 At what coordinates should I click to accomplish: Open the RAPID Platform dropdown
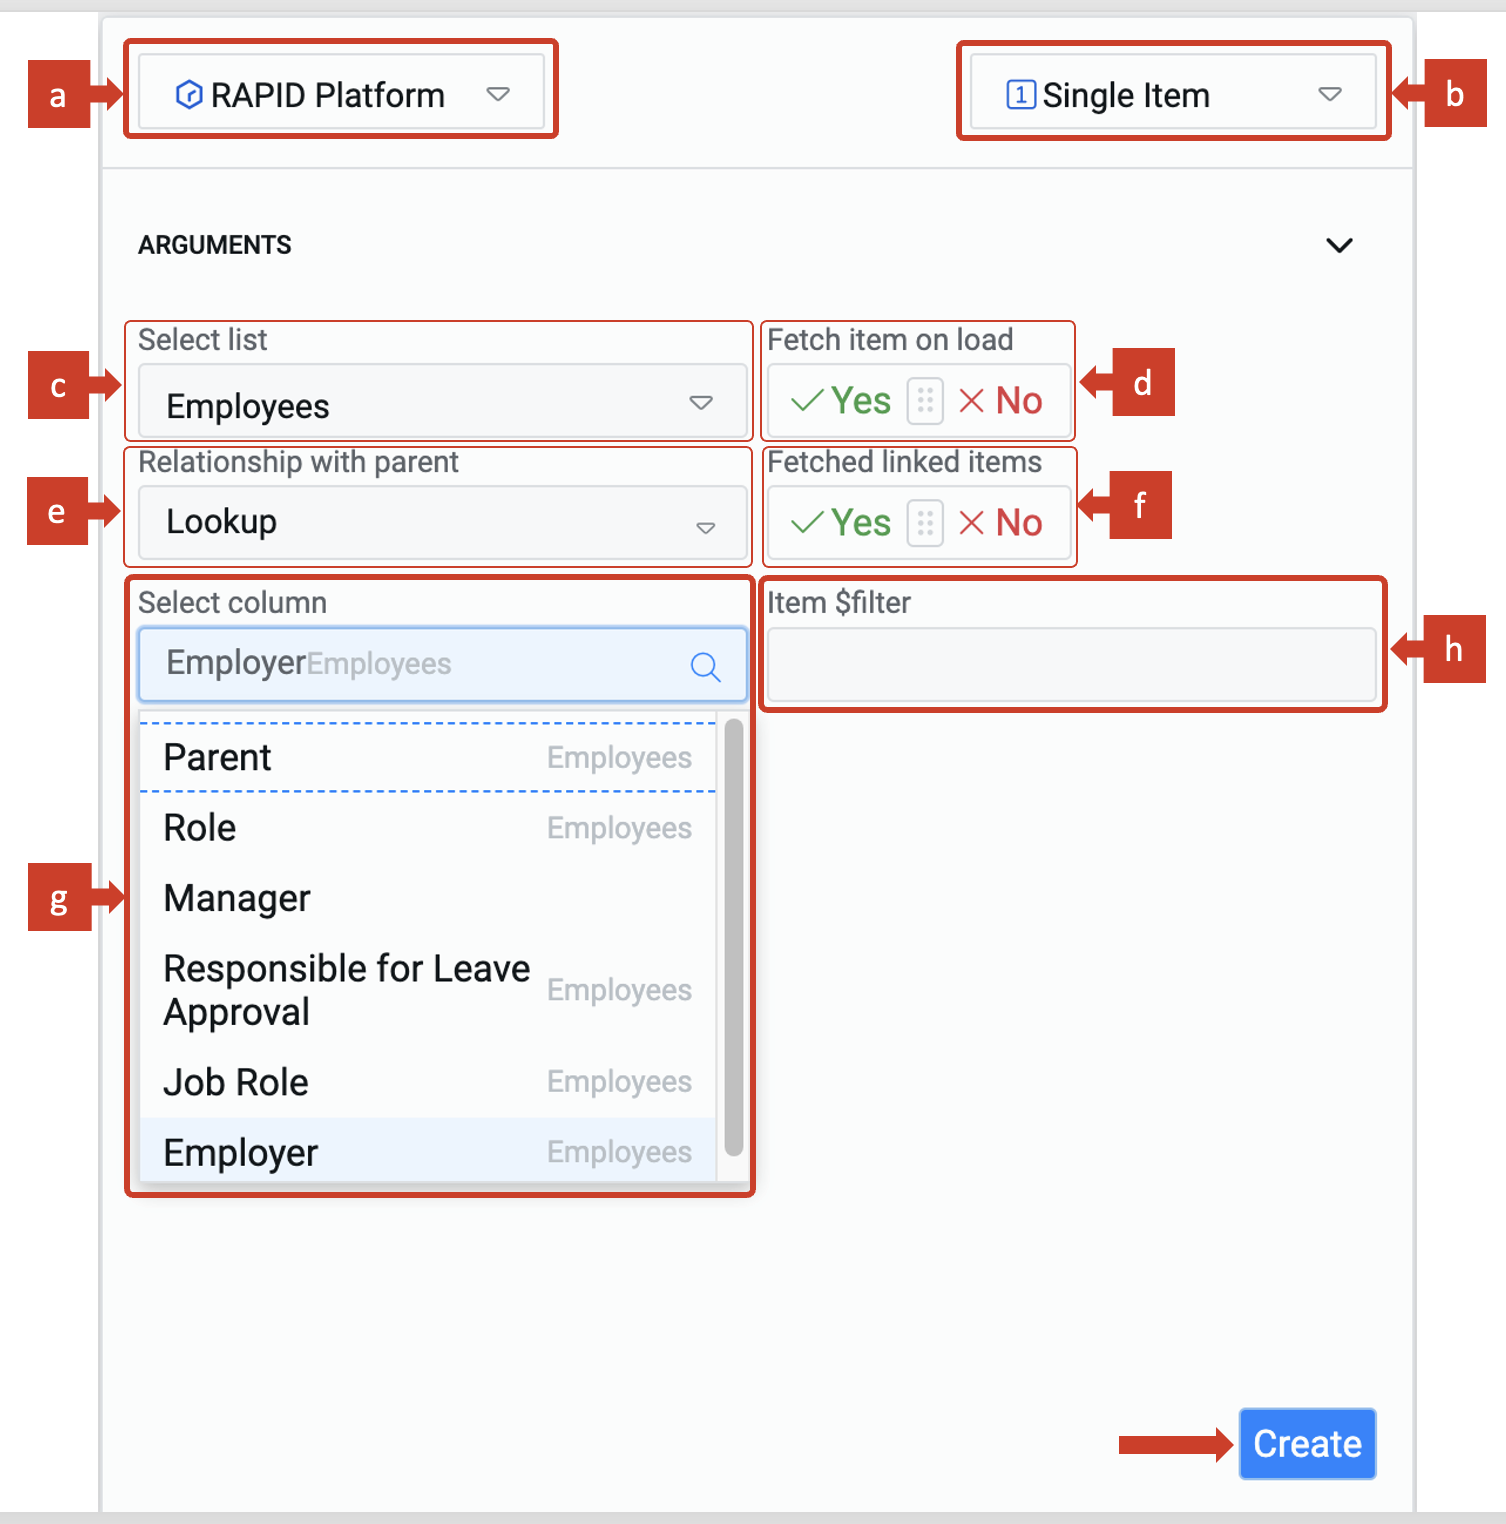(x=341, y=93)
